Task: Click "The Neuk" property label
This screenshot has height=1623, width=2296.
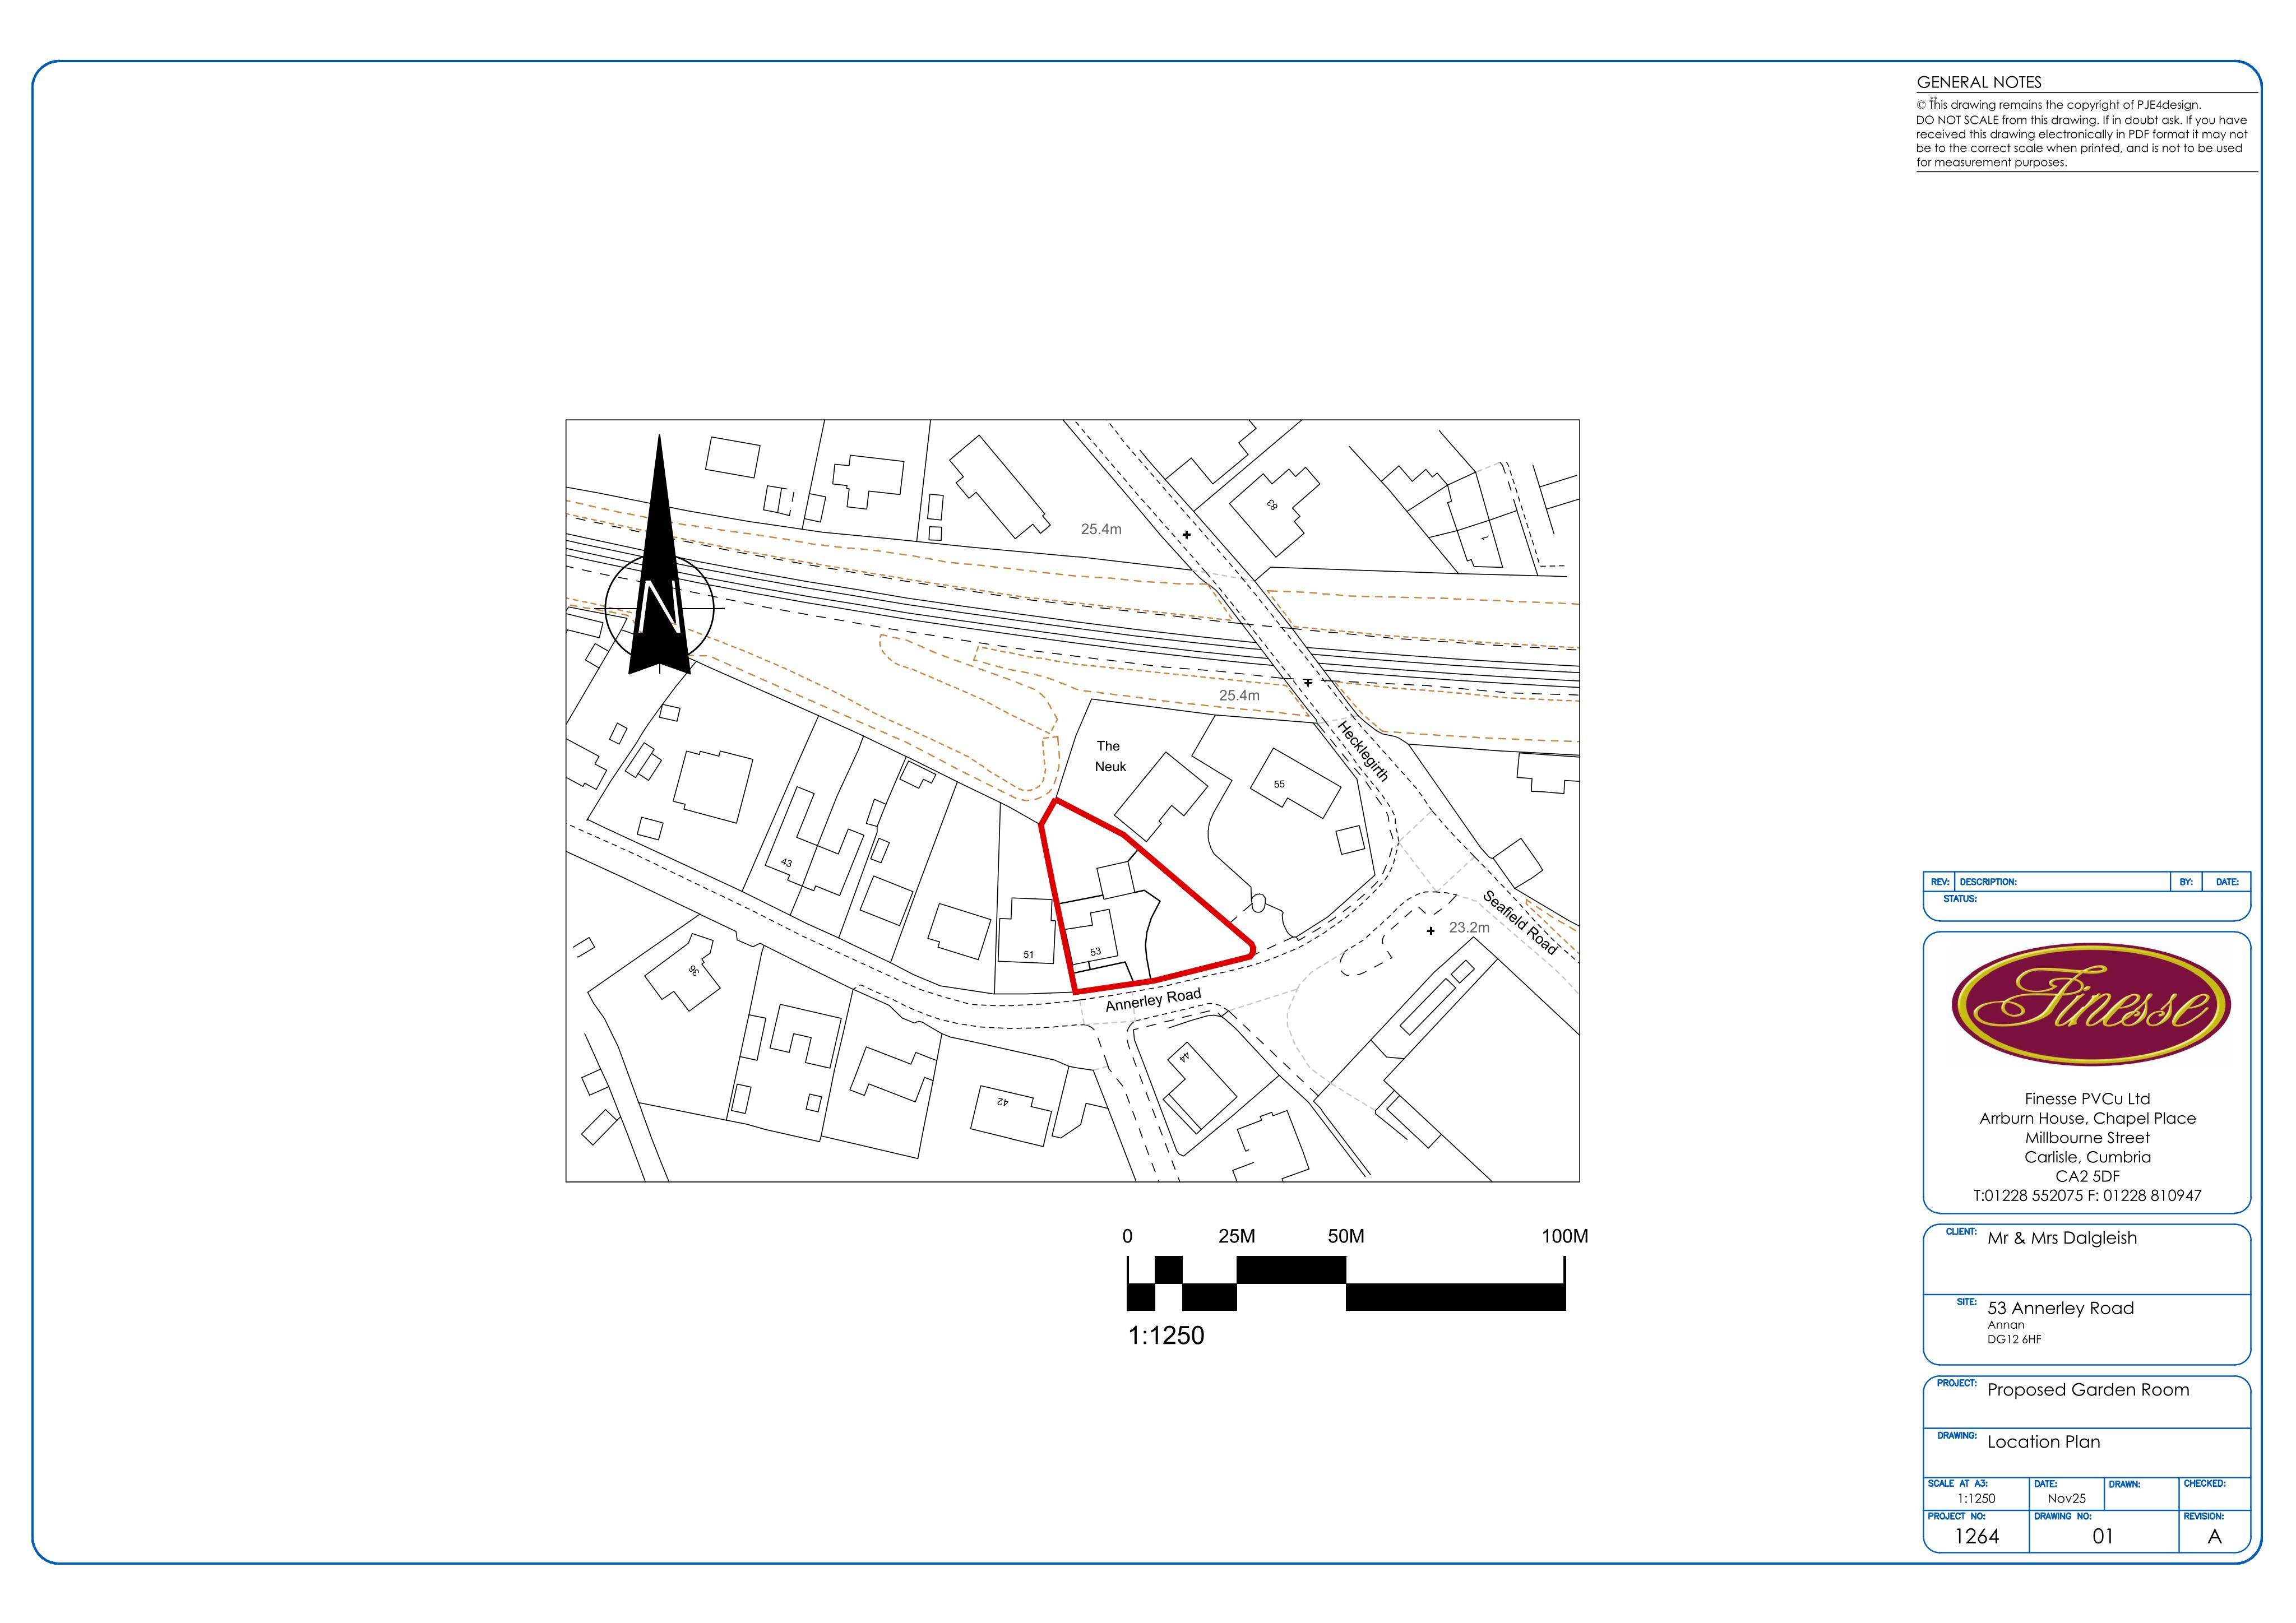Action: point(1109,756)
